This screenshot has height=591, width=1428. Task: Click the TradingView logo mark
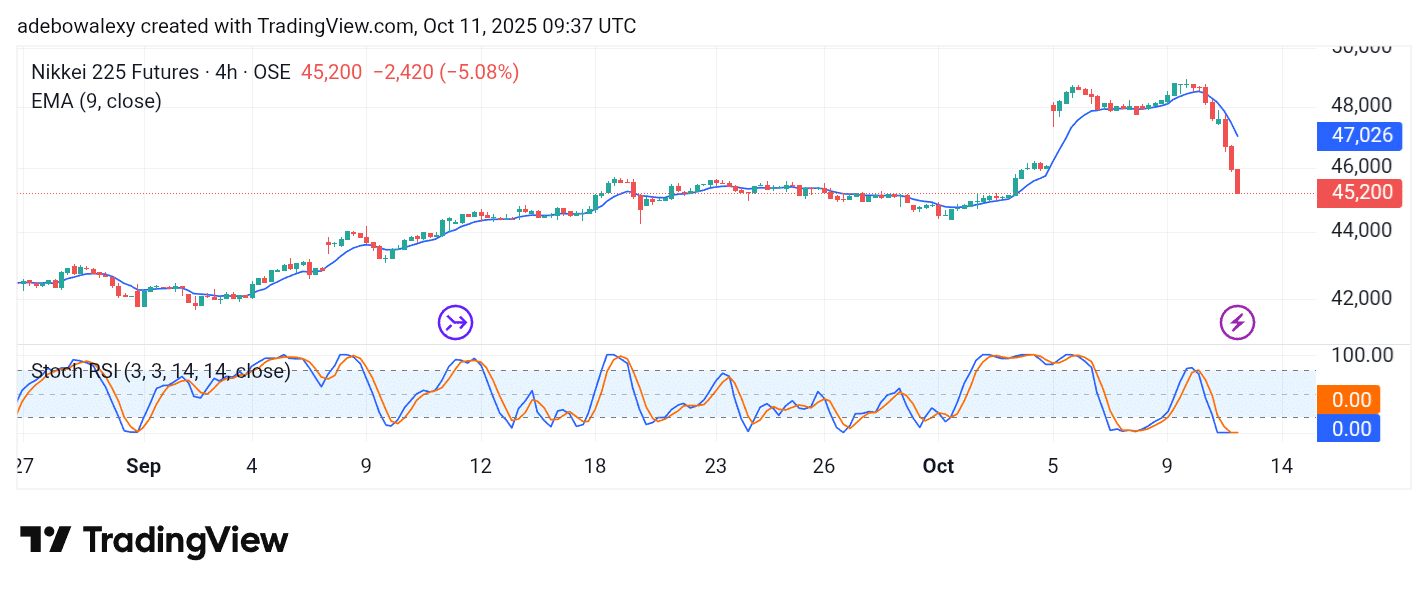point(45,540)
